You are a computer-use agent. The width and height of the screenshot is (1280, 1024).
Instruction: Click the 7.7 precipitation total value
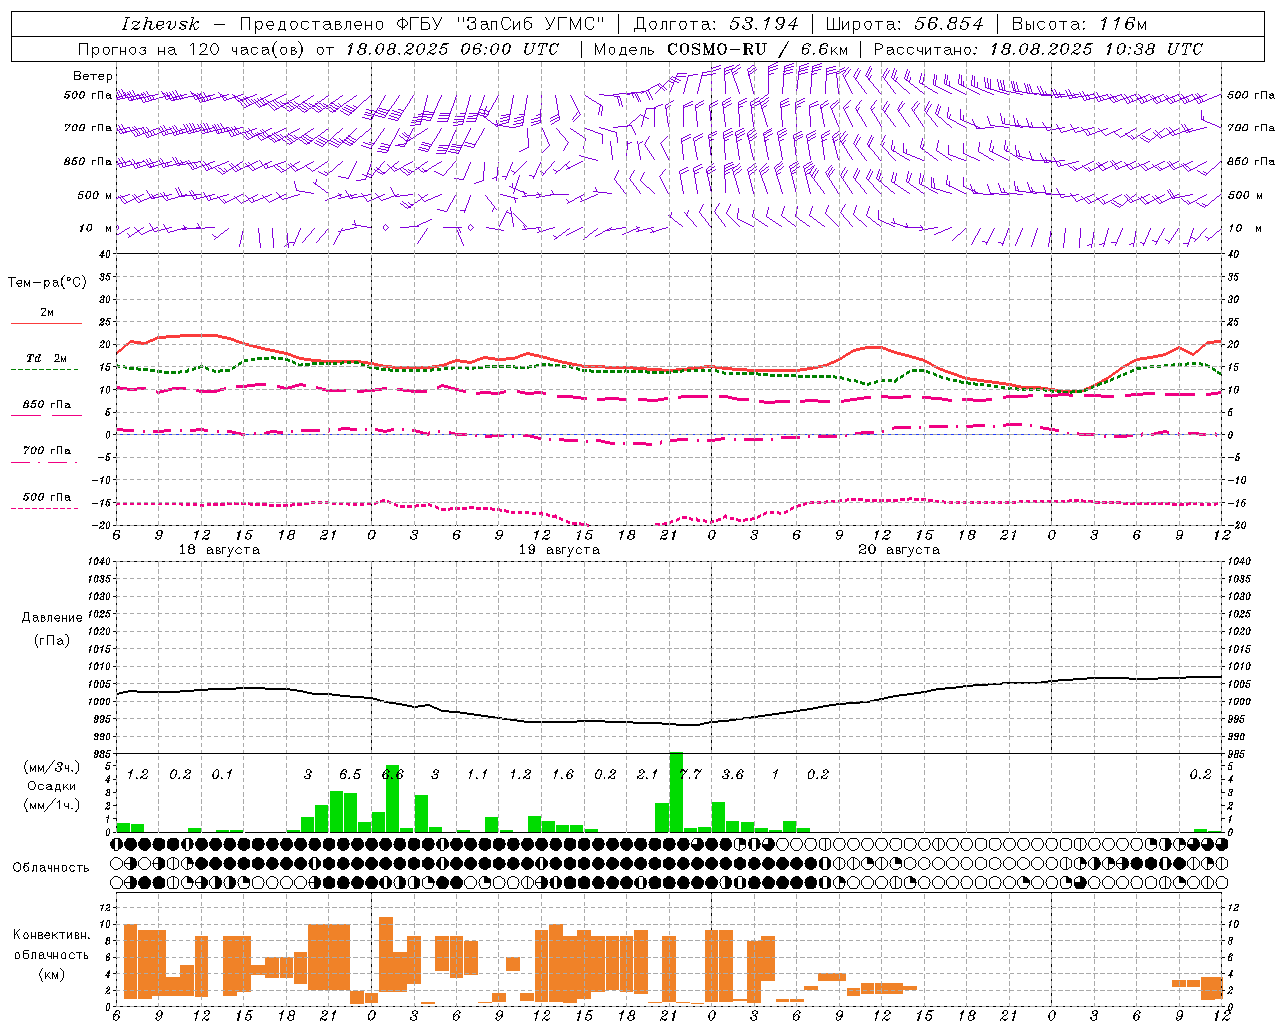pyautogui.click(x=690, y=775)
